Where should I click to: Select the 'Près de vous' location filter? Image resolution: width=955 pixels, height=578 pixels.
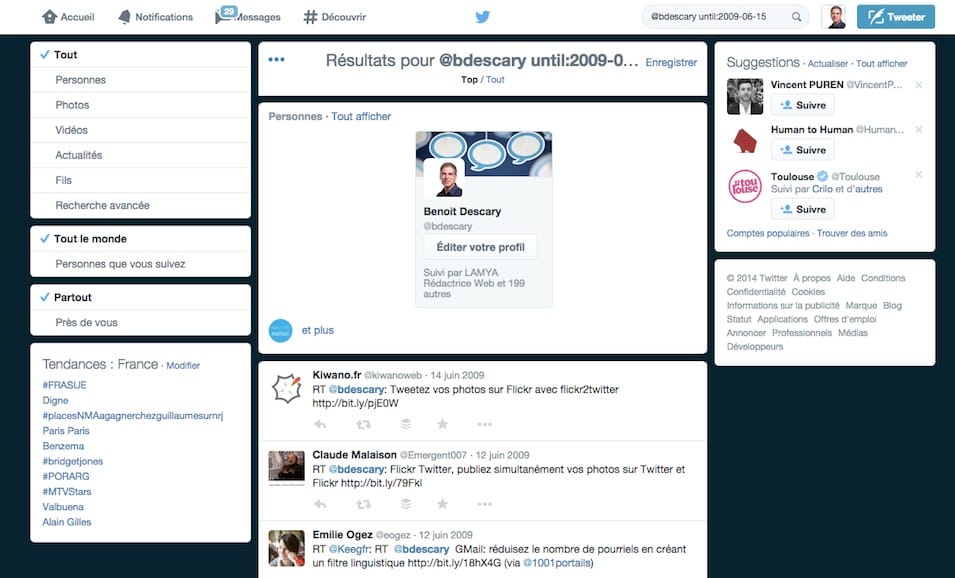86,322
